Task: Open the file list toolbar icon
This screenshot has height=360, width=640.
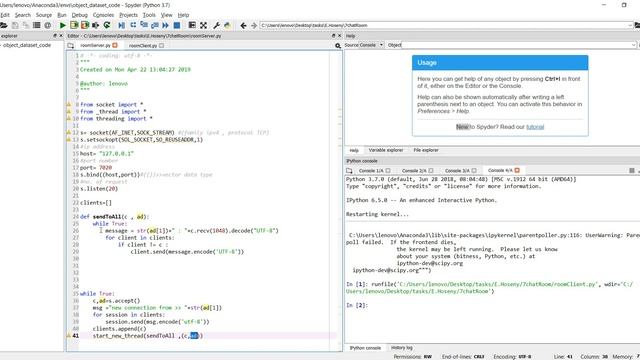Action: pyautogui.click(x=37, y=25)
